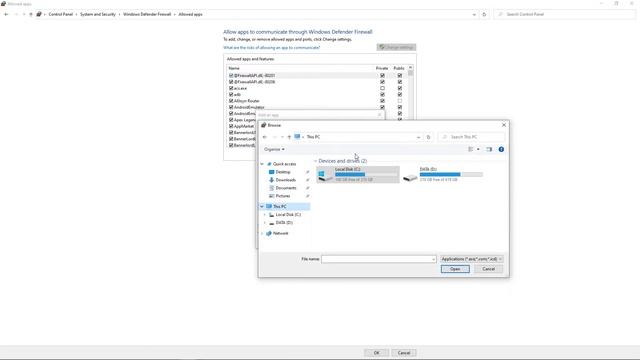Select Quick access in the navigation pane

click(x=284, y=164)
